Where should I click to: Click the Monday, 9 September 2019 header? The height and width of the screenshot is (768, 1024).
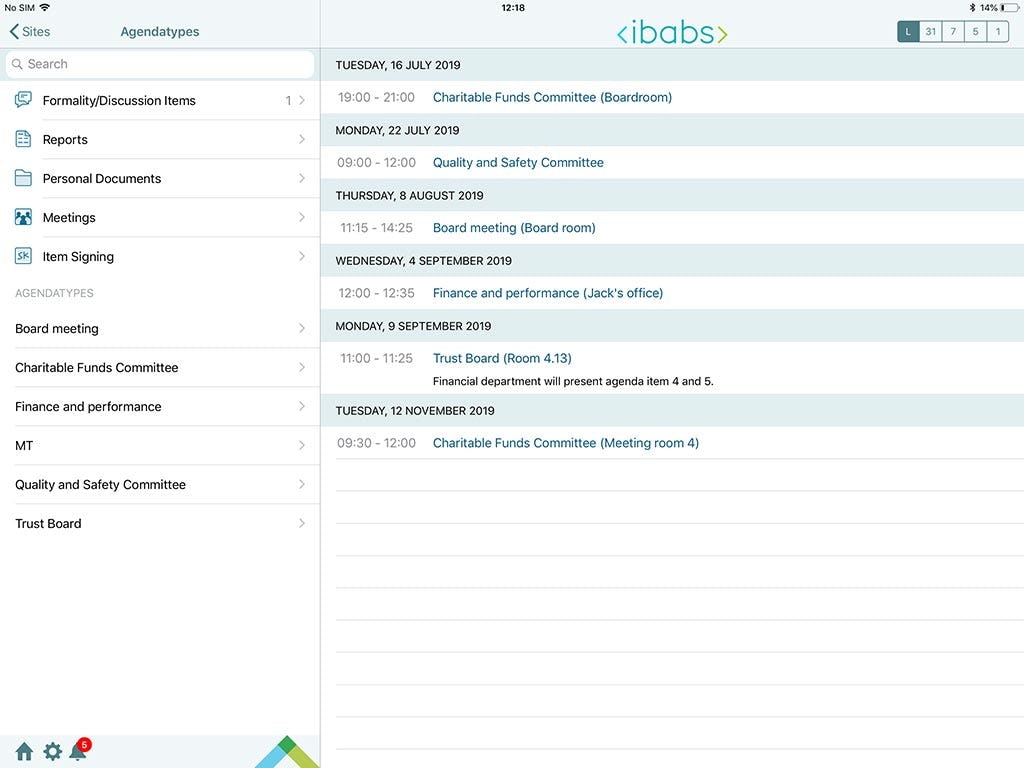click(672, 326)
